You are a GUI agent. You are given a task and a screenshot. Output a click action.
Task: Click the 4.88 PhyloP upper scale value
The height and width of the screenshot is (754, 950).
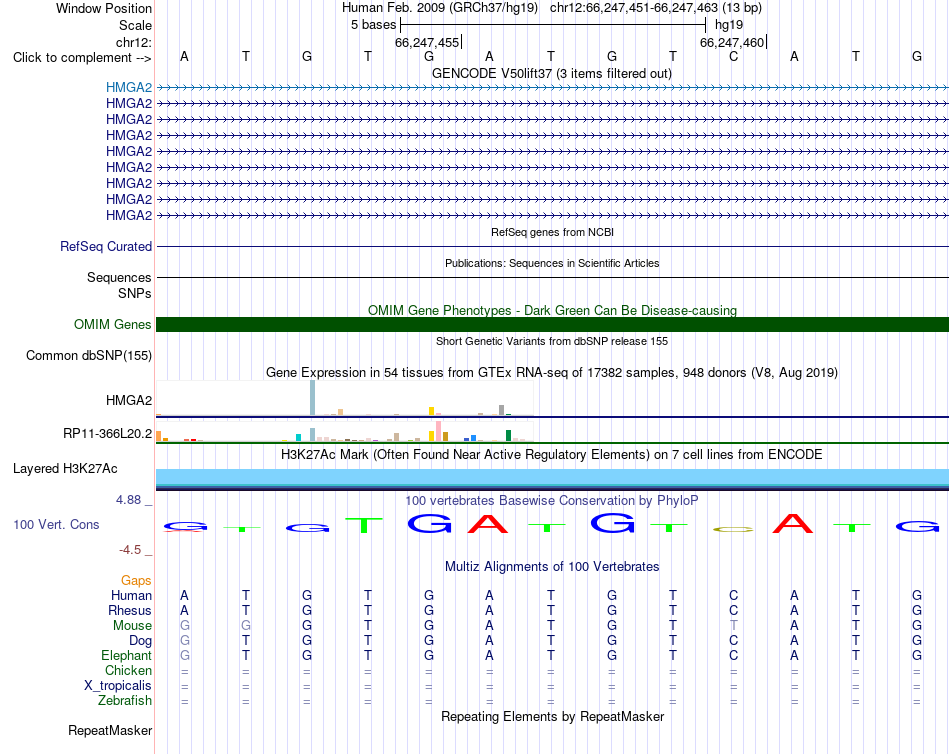point(128,500)
